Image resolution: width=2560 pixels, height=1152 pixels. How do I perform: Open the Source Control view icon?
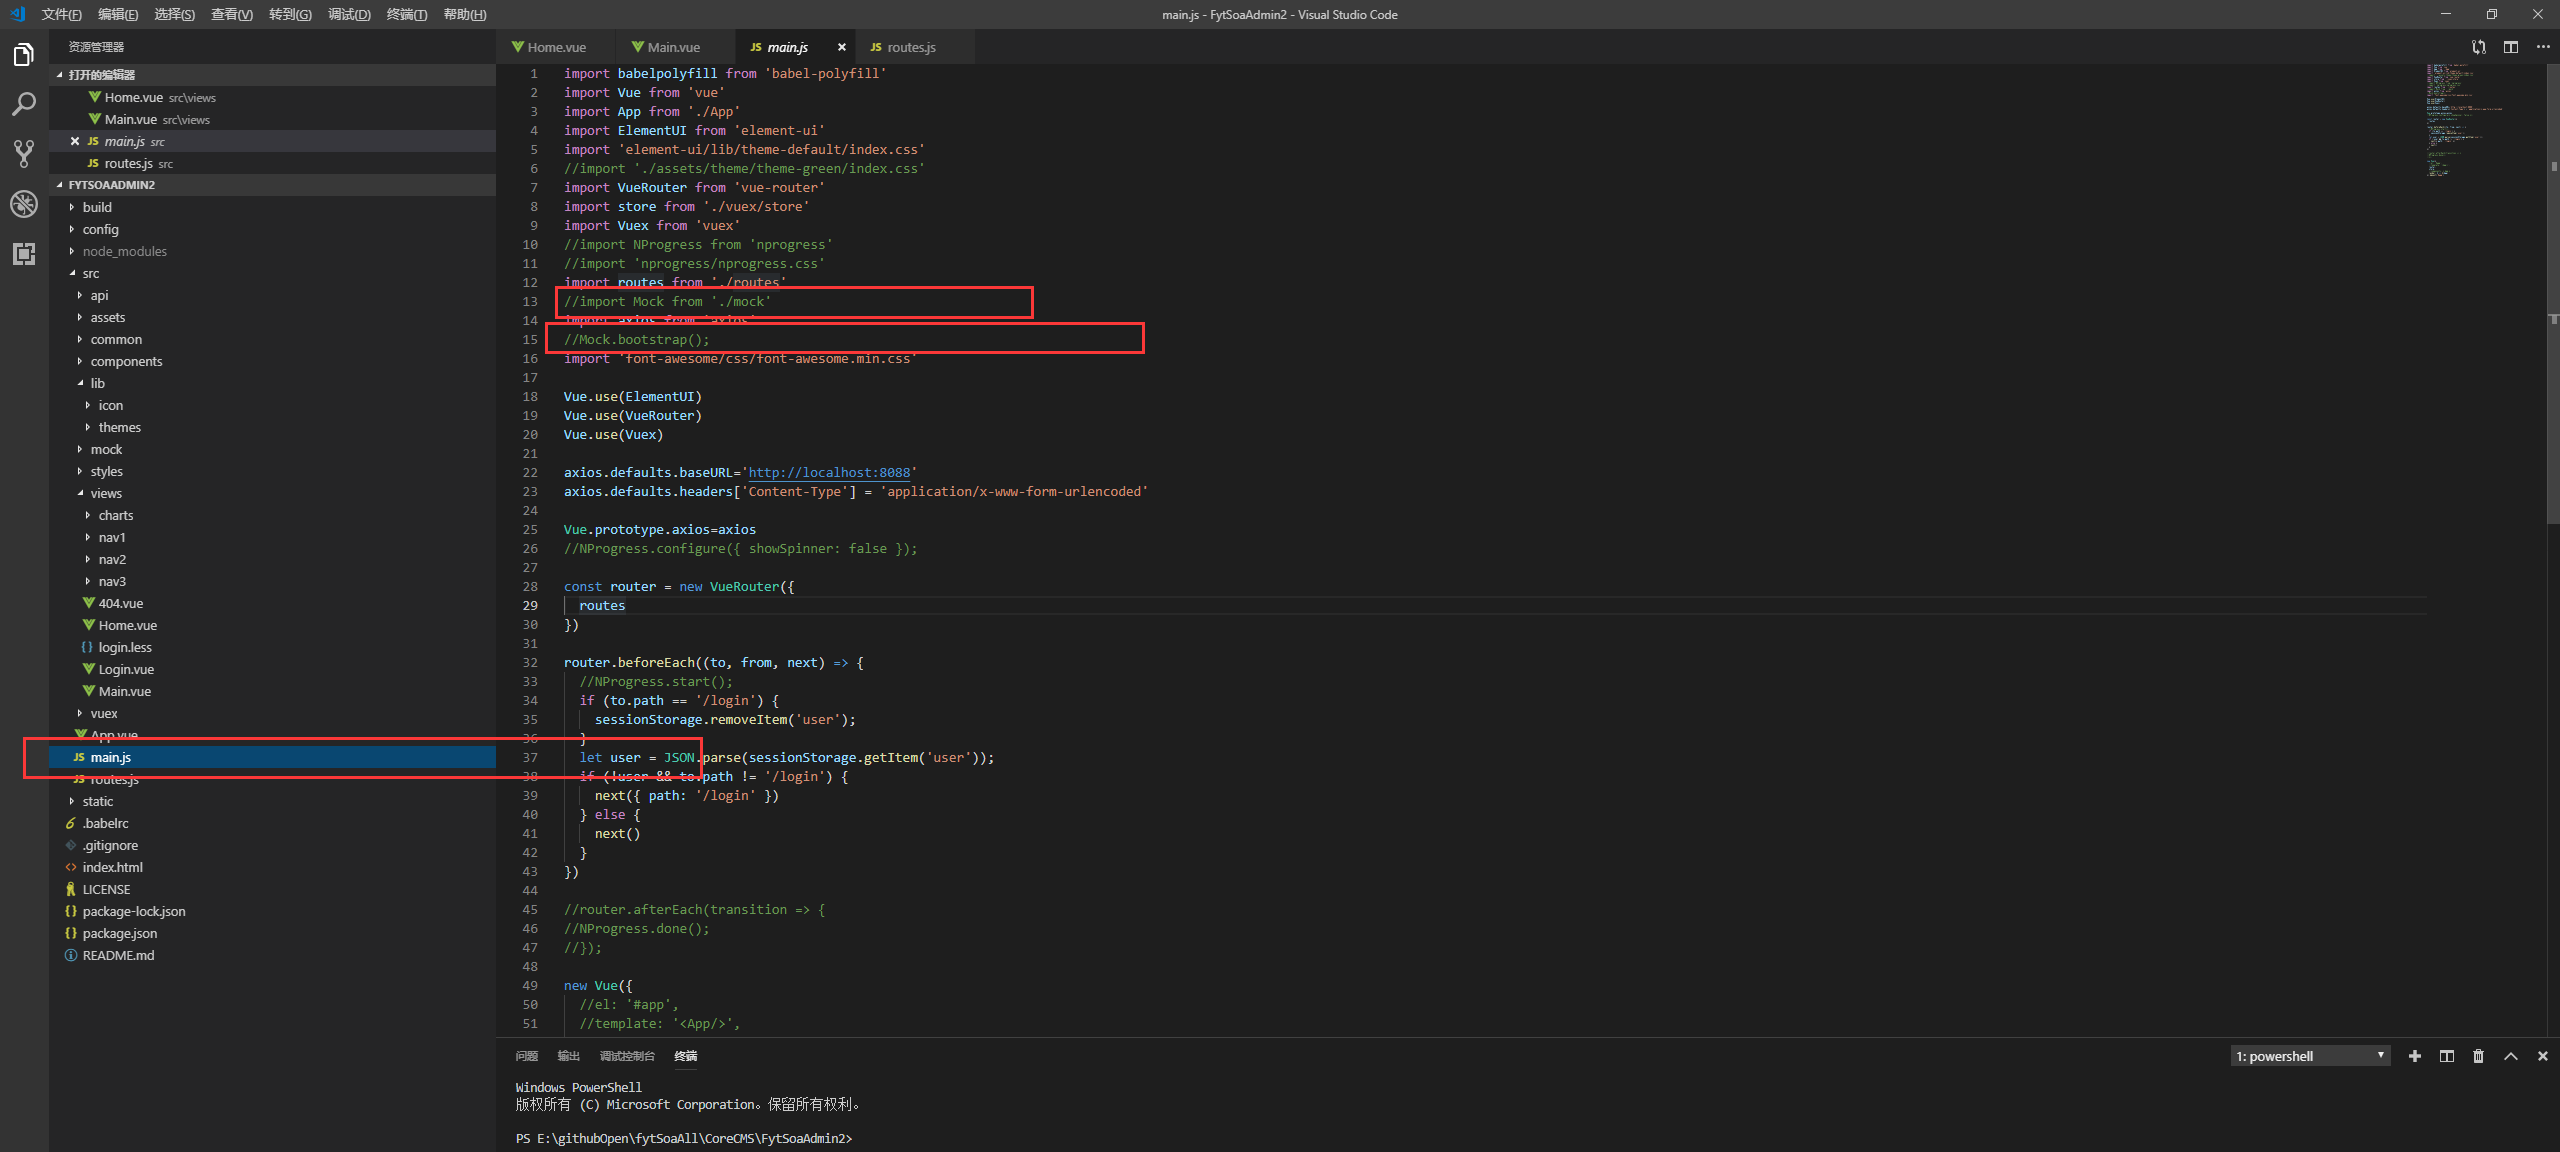pyautogui.click(x=24, y=153)
